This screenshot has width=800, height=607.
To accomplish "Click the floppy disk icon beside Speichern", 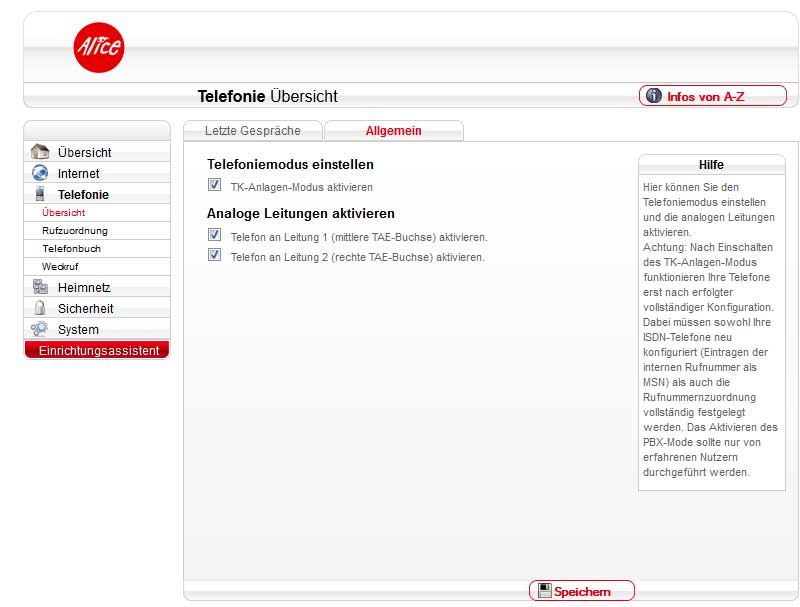I will (544, 591).
